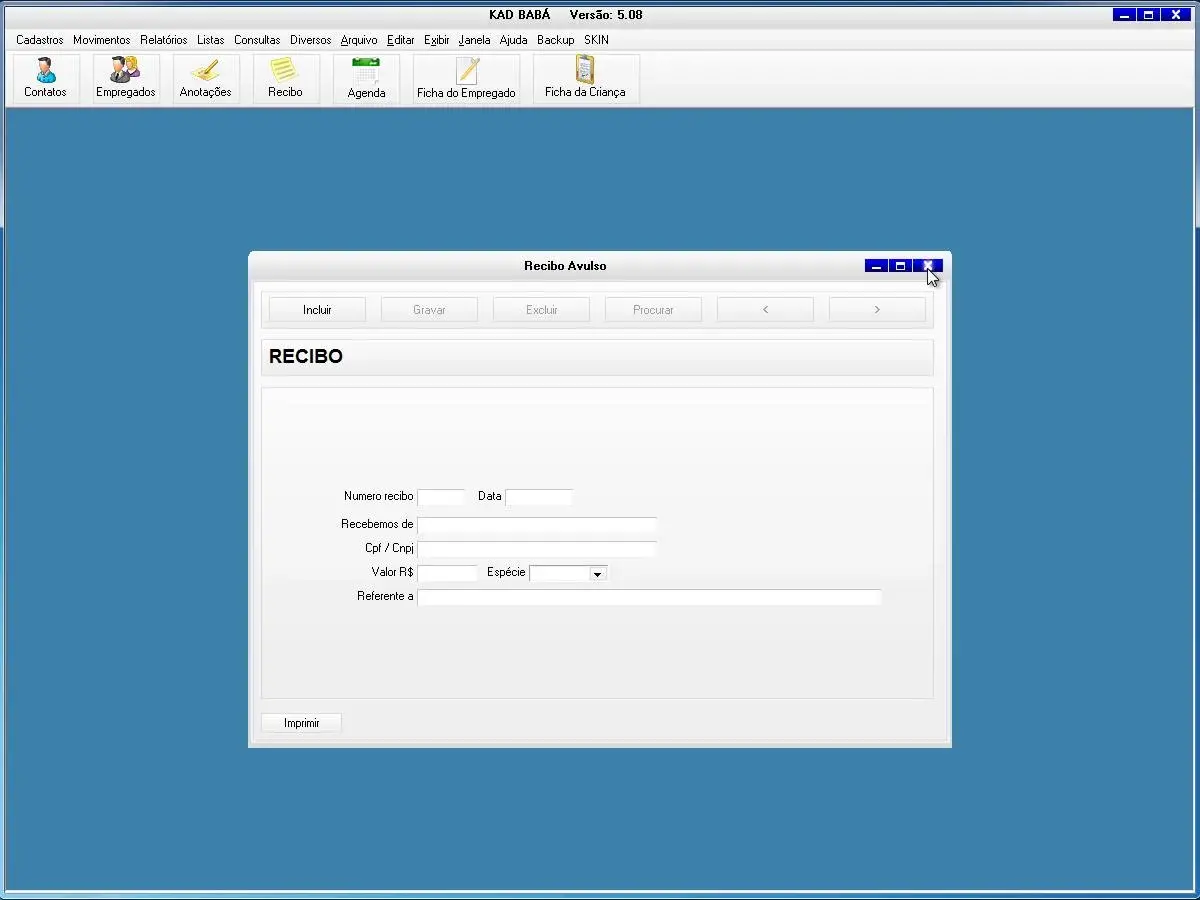
Task: Expand the Espécie dropdown arrow
Action: [597, 574]
